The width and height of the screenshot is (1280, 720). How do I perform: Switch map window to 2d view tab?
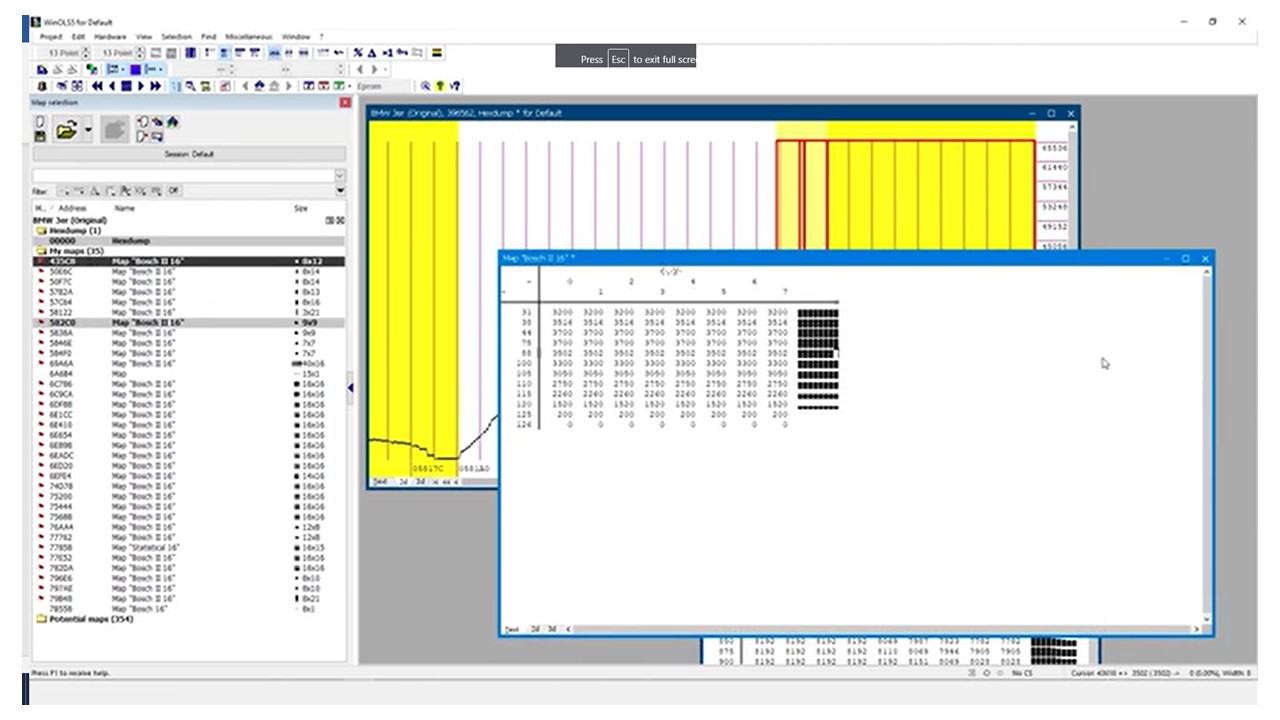[x=534, y=629]
